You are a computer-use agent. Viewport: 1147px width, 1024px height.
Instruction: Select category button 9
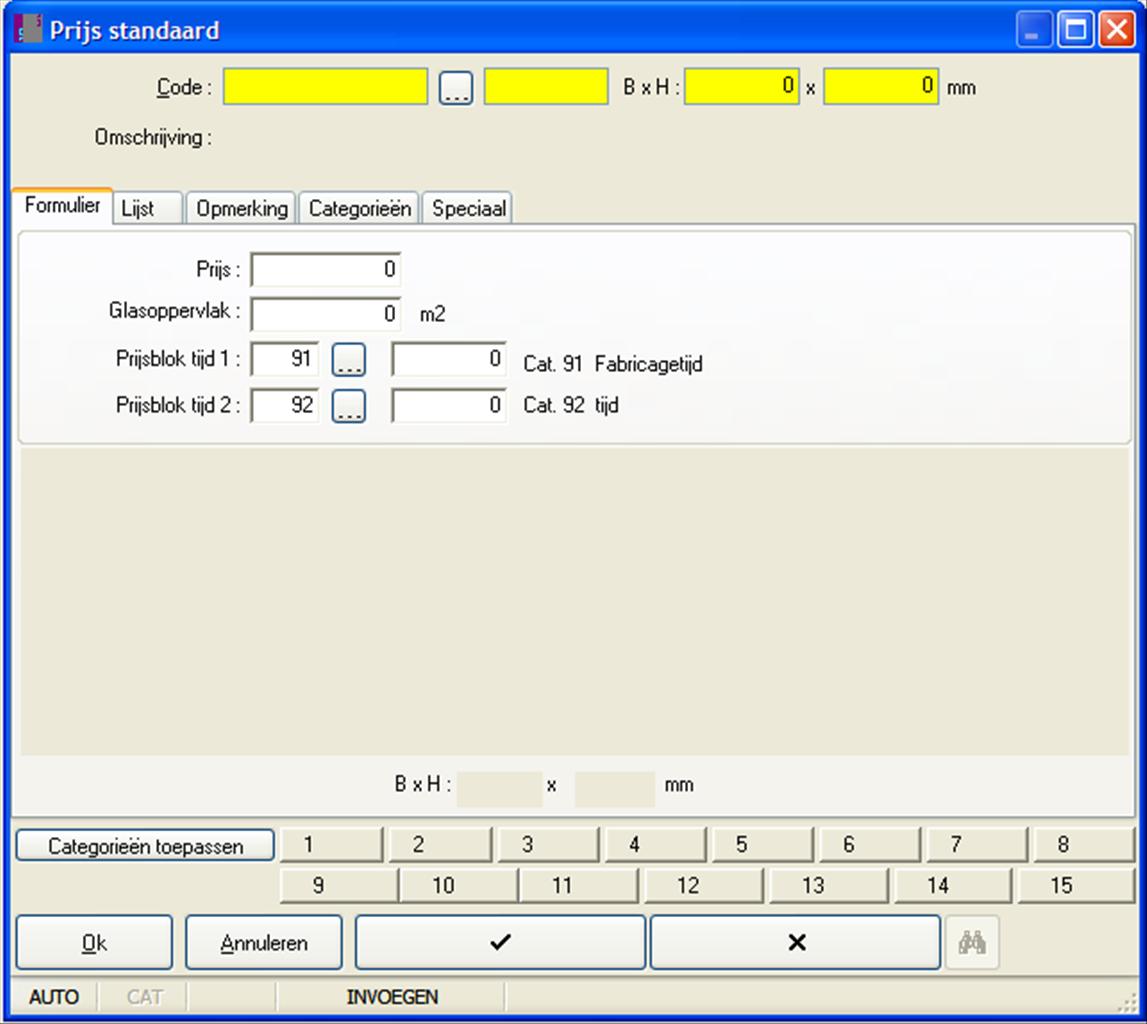click(339, 886)
